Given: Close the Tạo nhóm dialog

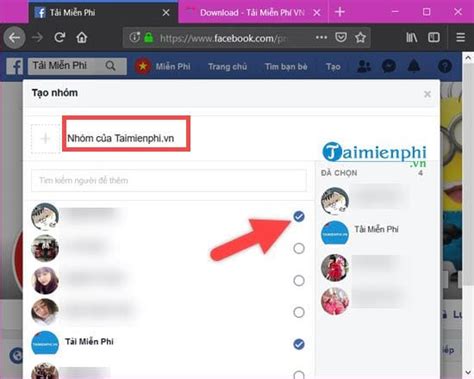Looking at the screenshot, I should pos(427,94).
